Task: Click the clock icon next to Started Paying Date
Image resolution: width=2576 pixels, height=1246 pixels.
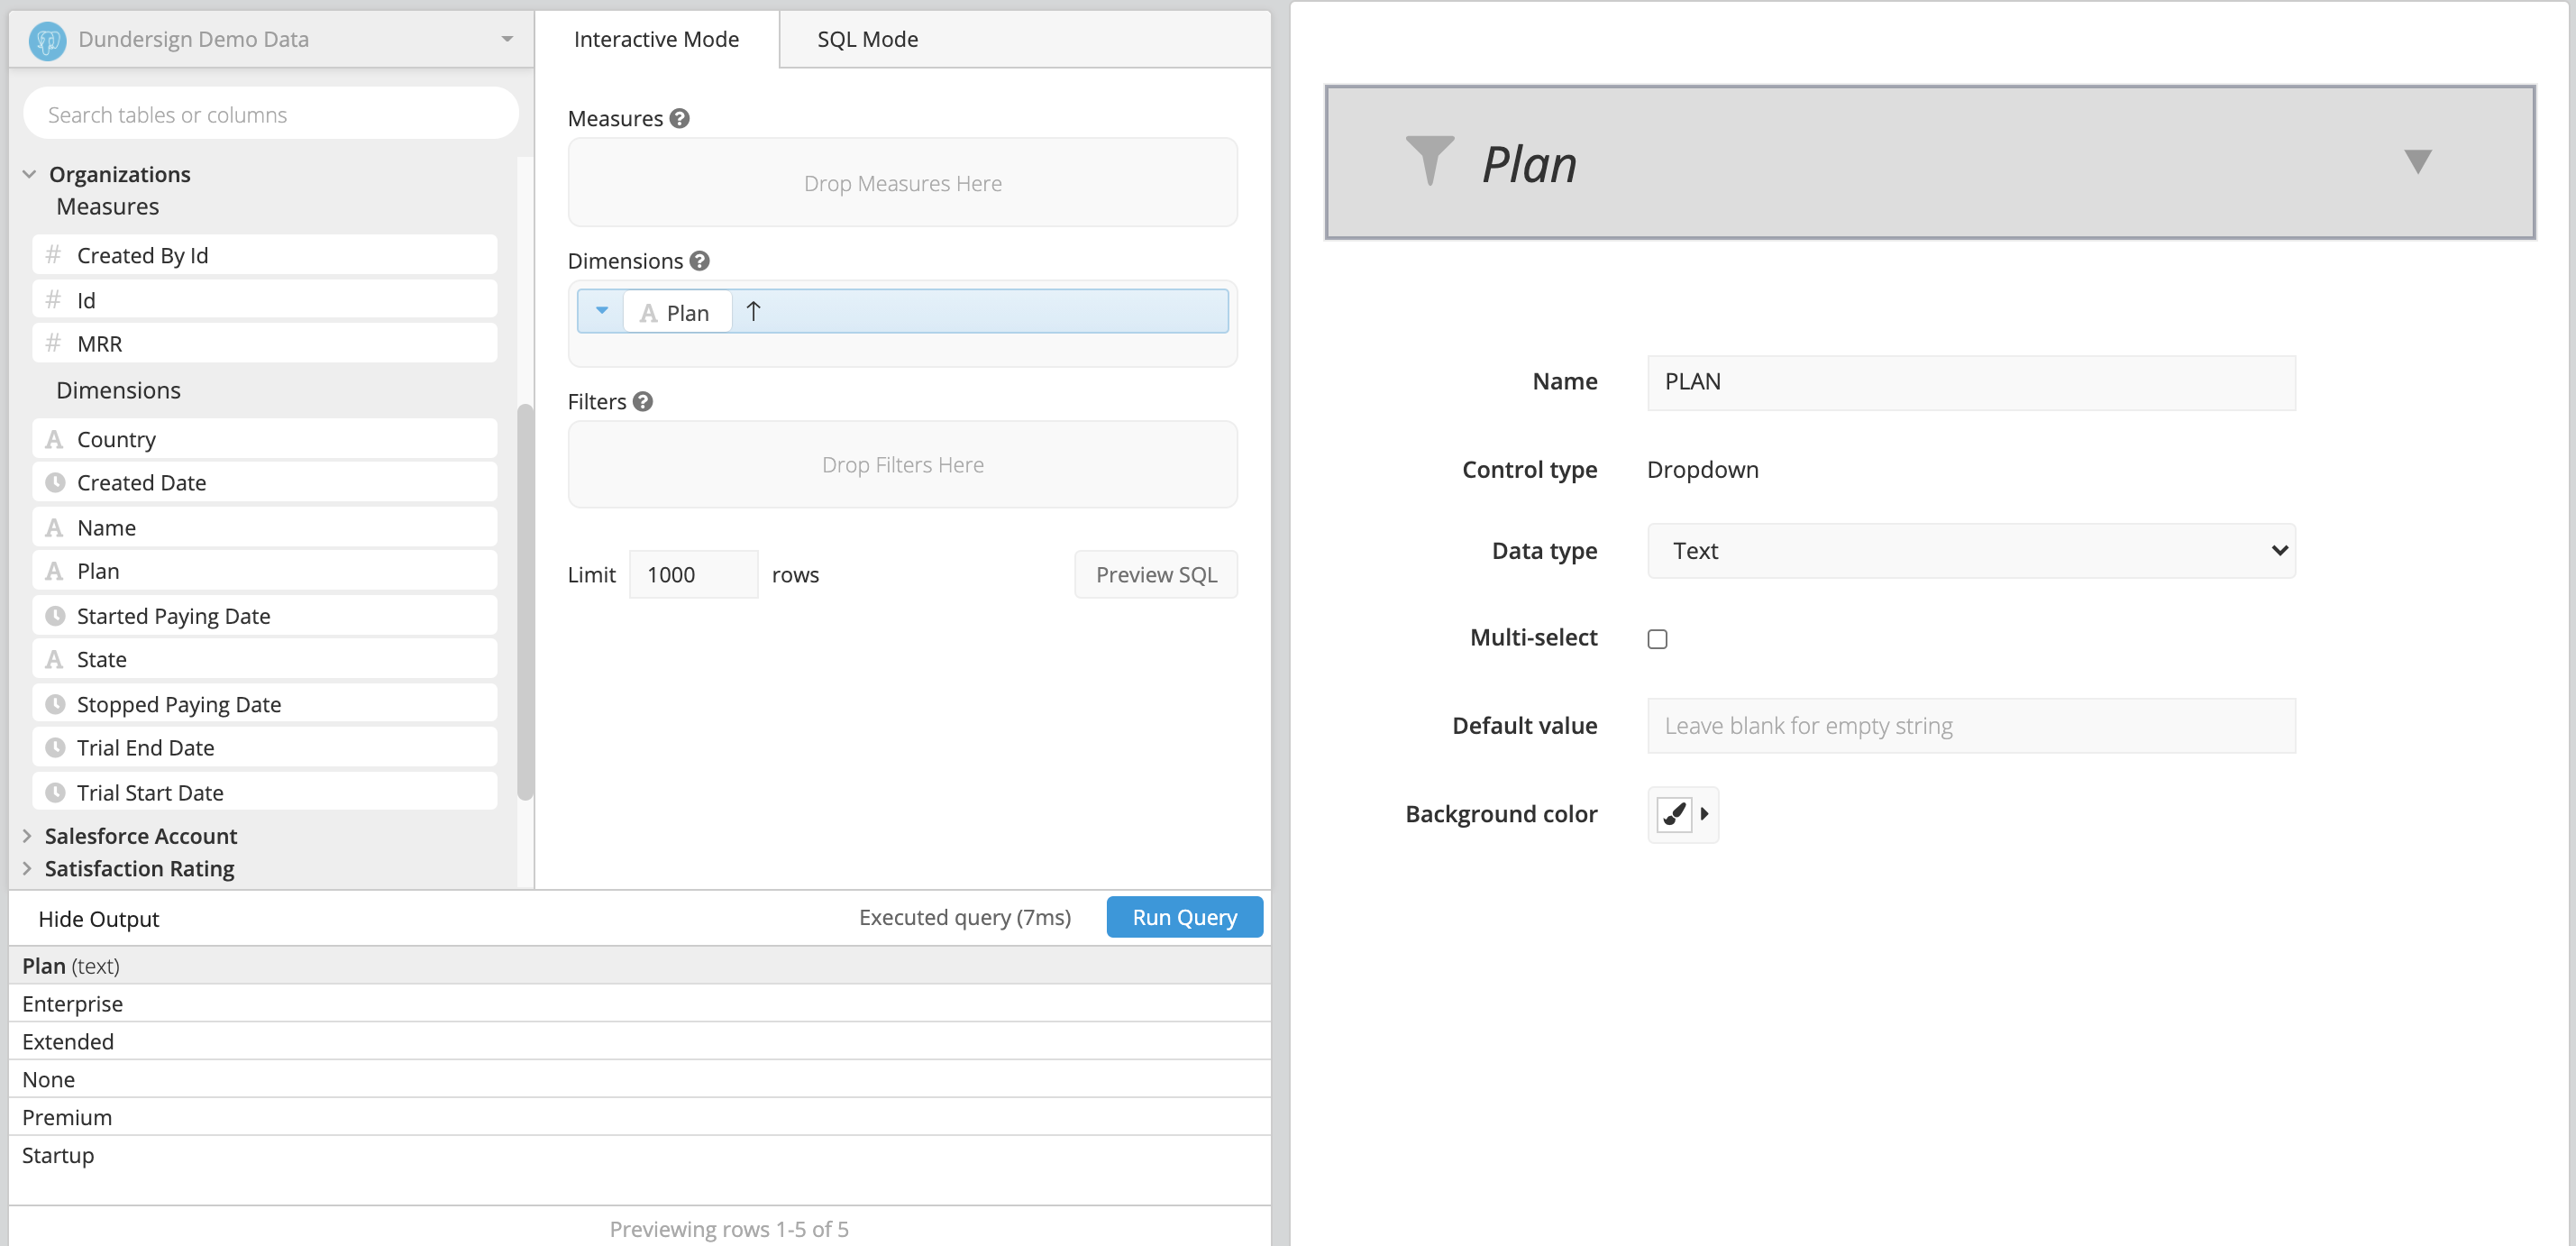Action: [55, 616]
